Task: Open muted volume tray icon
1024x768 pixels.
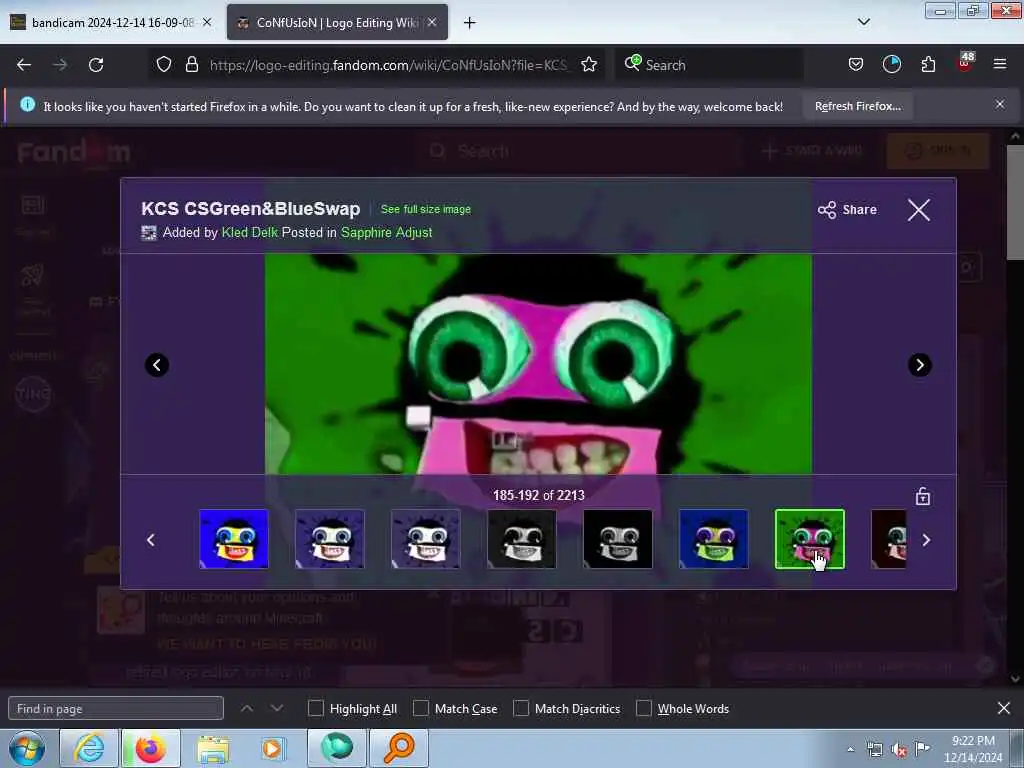Action: 899,750
